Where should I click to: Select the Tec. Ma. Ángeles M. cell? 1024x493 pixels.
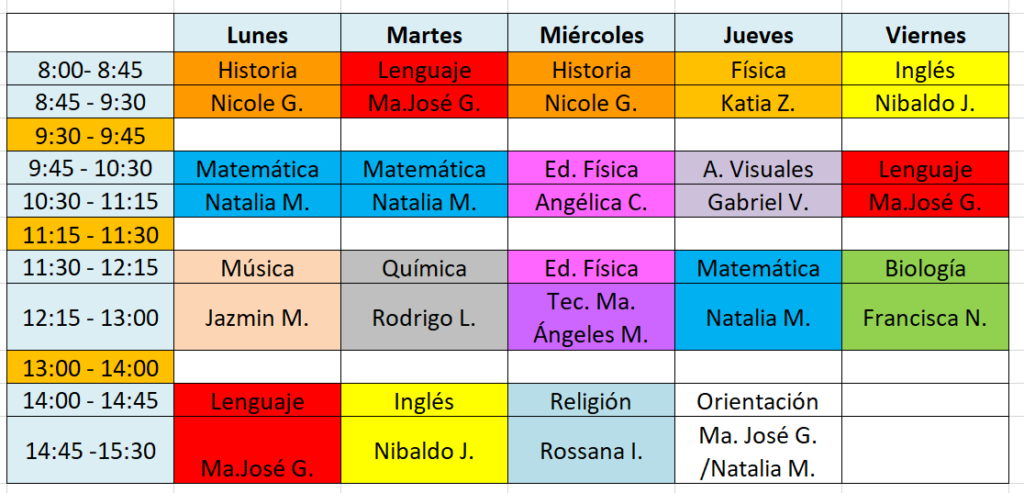[591, 318]
